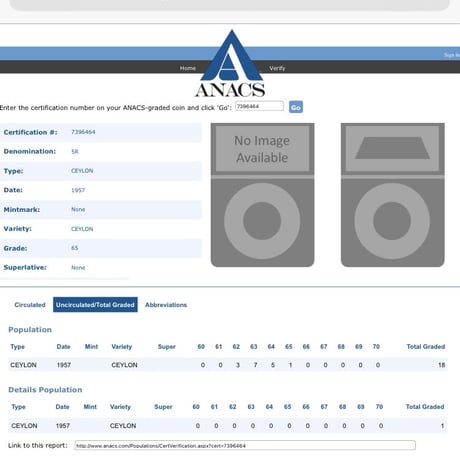Click the Population Variety column header
Screen dimensions: 460x460
122,347
